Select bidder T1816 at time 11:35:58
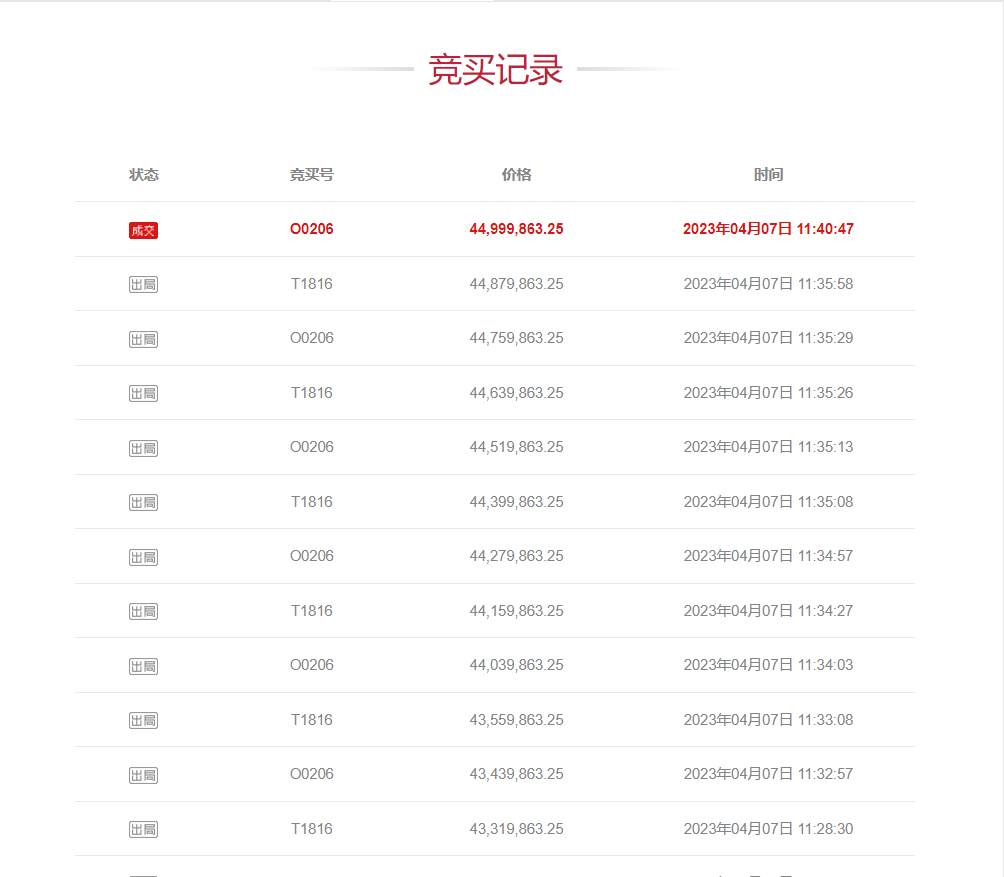Image resolution: width=1004 pixels, height=877 pixels. (x=312, y=284)
